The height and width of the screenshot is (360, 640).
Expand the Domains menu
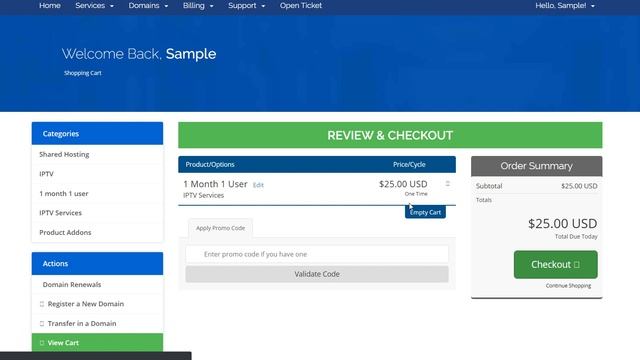pyautogui.click(x=148, y=5)
